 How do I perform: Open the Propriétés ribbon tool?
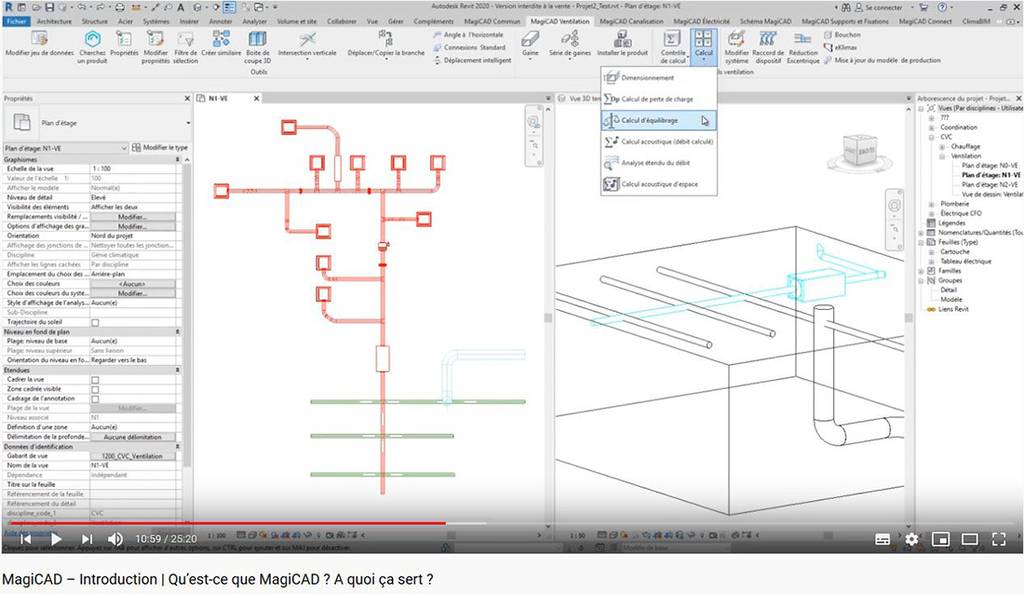pyautogui.click(x=124, y=45)
